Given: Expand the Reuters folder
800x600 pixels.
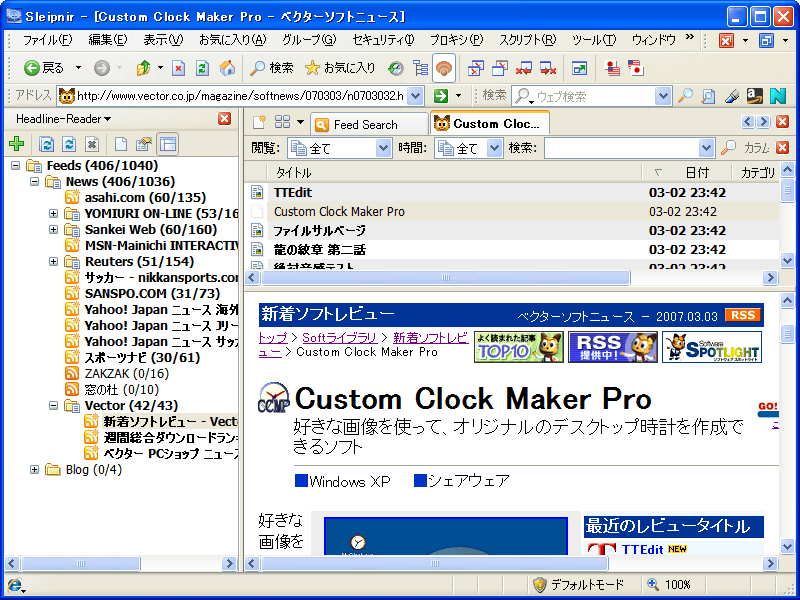Looking at the screenshot, I should (53, 261).
